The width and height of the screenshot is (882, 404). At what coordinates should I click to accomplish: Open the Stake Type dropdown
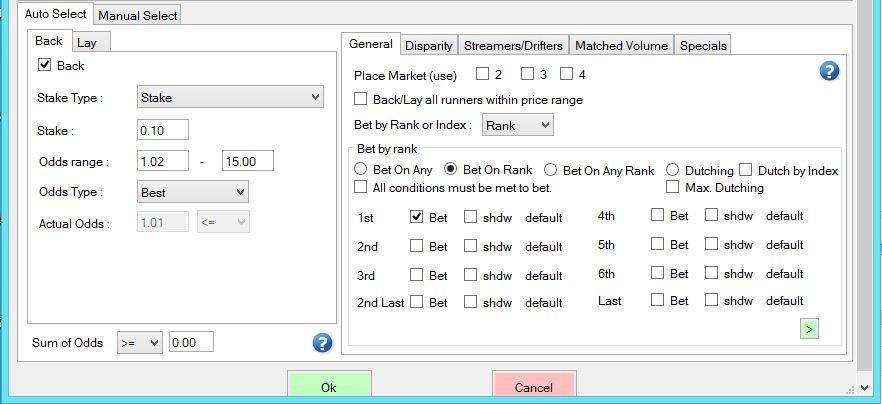point(230,97)
